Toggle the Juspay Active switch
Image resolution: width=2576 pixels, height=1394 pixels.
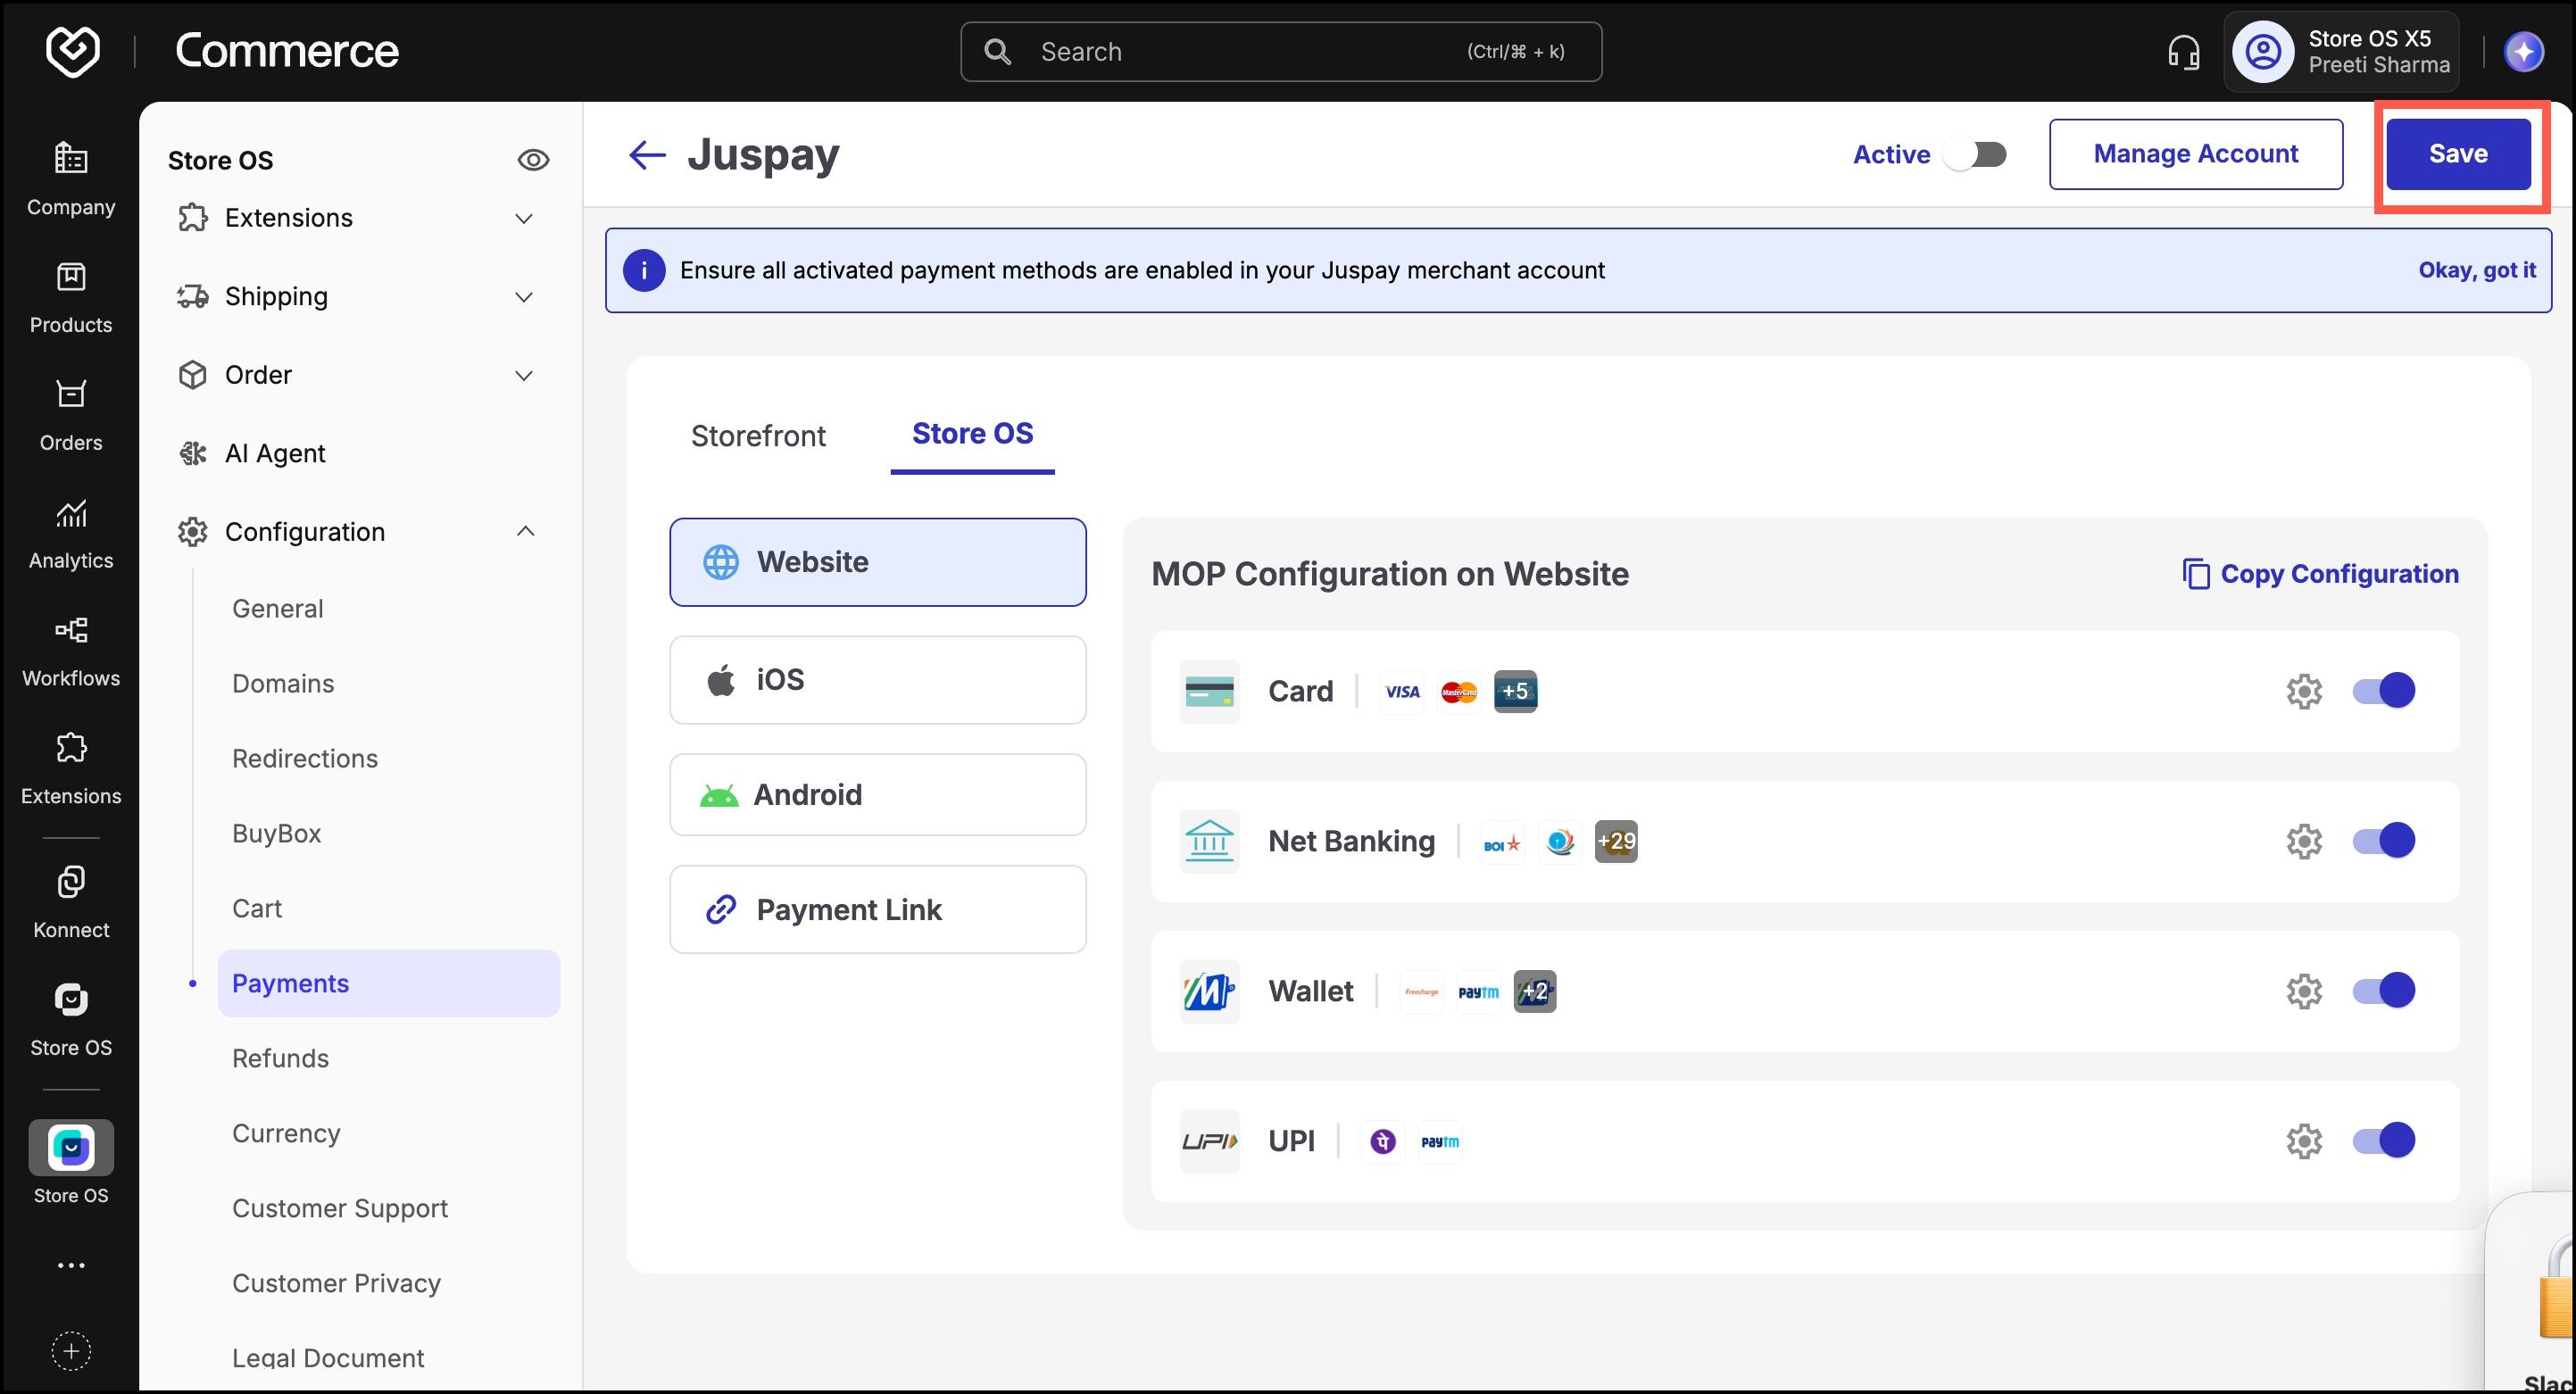[x=1975, y=154]
